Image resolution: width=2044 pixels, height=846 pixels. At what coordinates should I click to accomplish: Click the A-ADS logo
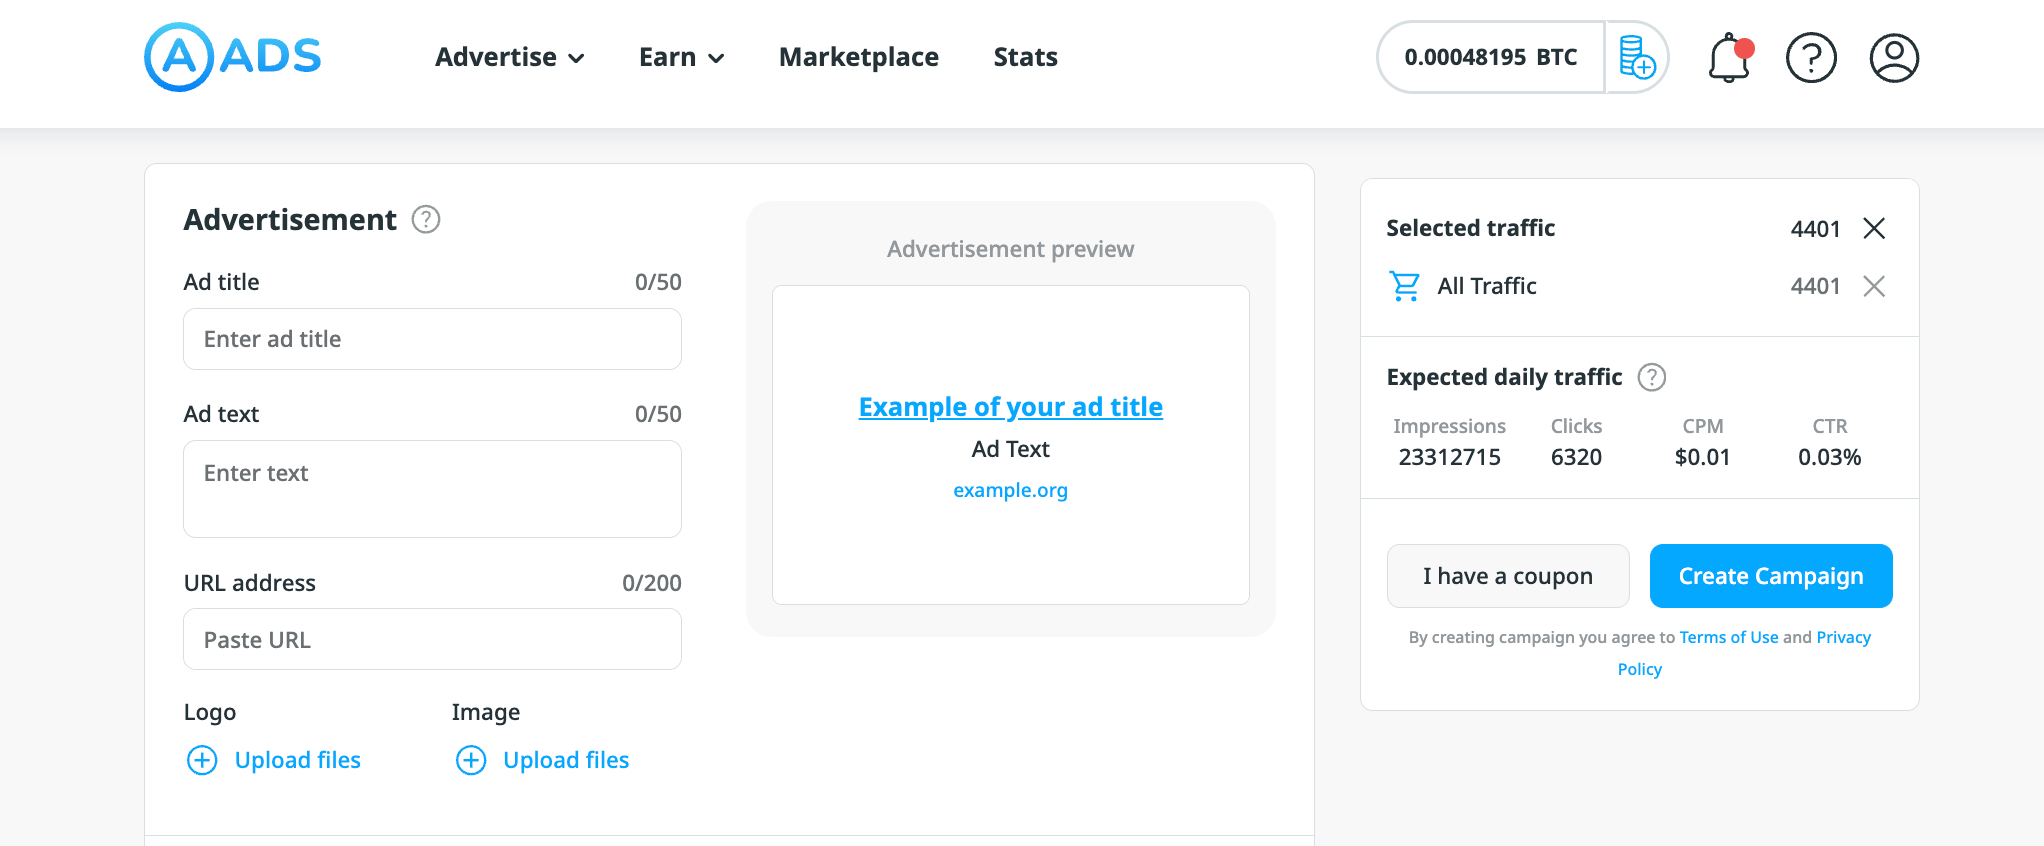click(x=232, y=57)
